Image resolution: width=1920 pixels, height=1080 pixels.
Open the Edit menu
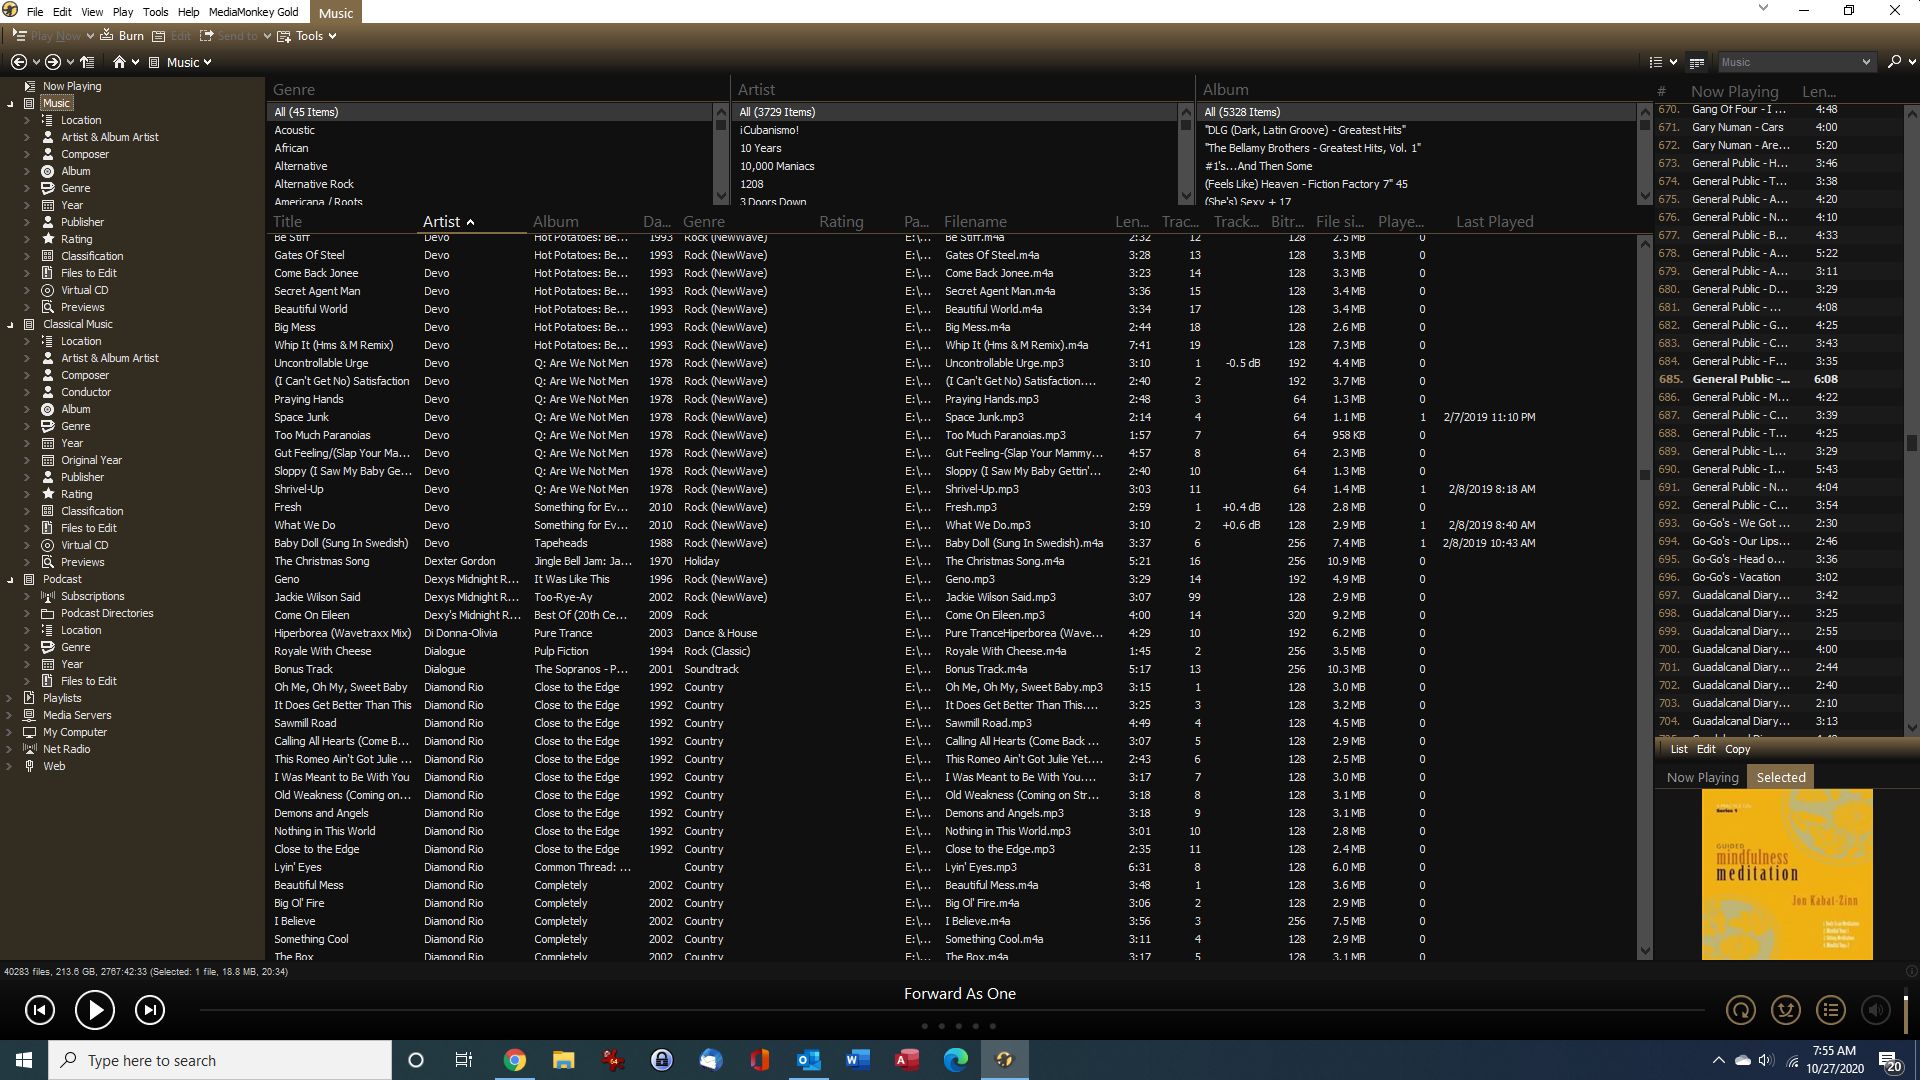click(x=62, y=12)
